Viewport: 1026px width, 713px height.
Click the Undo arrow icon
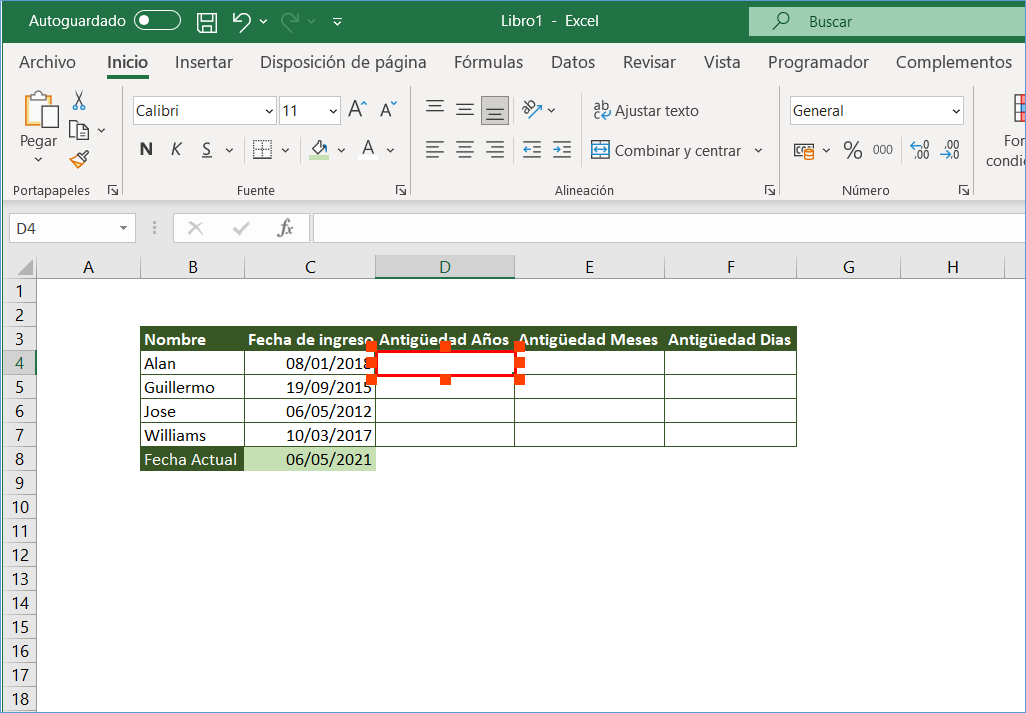tap(241, 21)
